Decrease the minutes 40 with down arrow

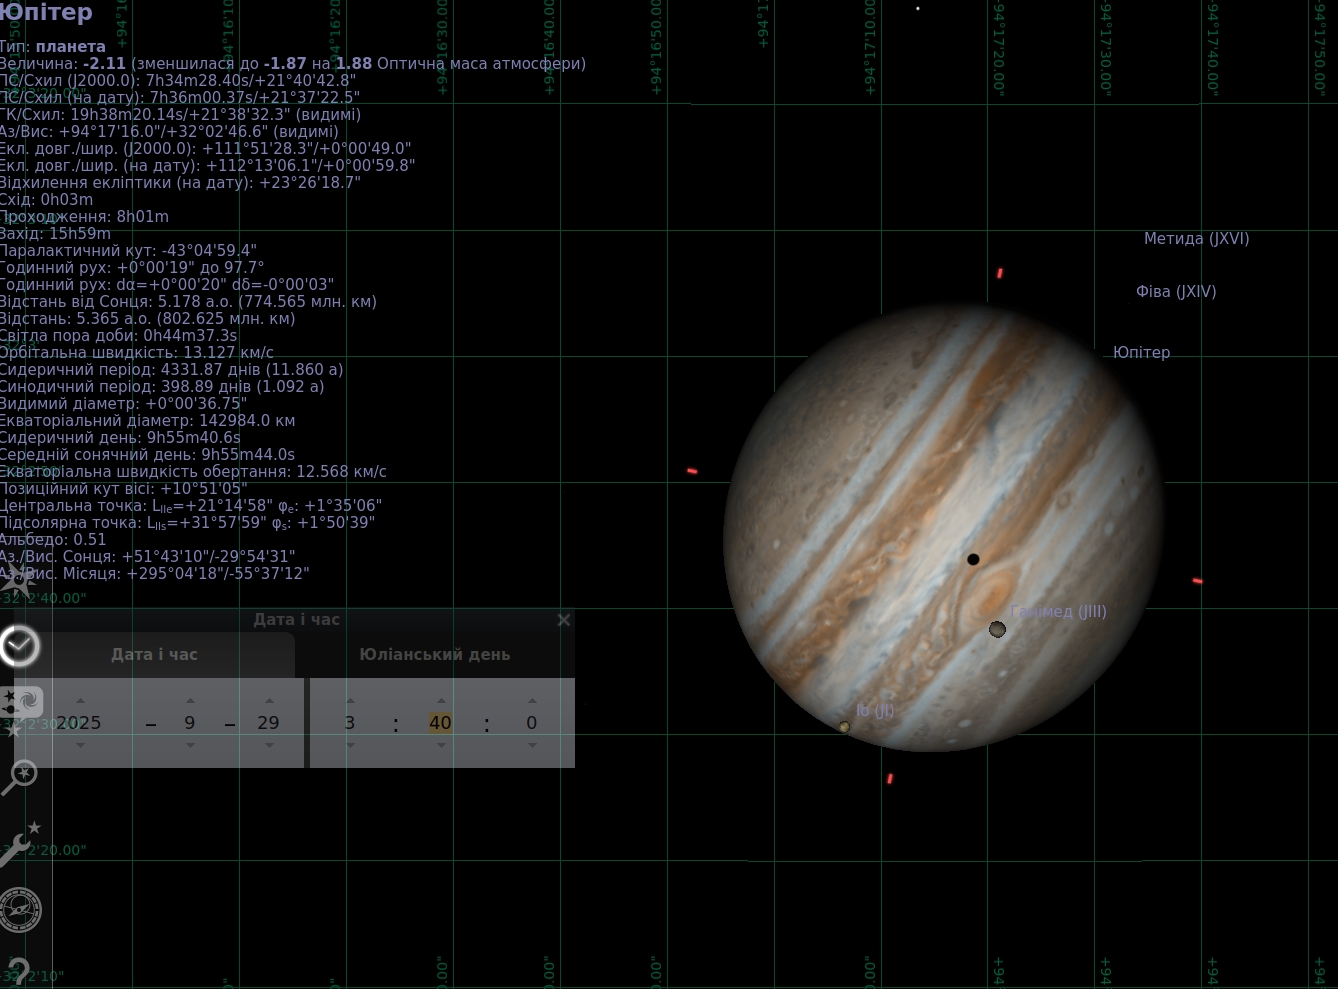pyautogui.click(x=441, y=745)
